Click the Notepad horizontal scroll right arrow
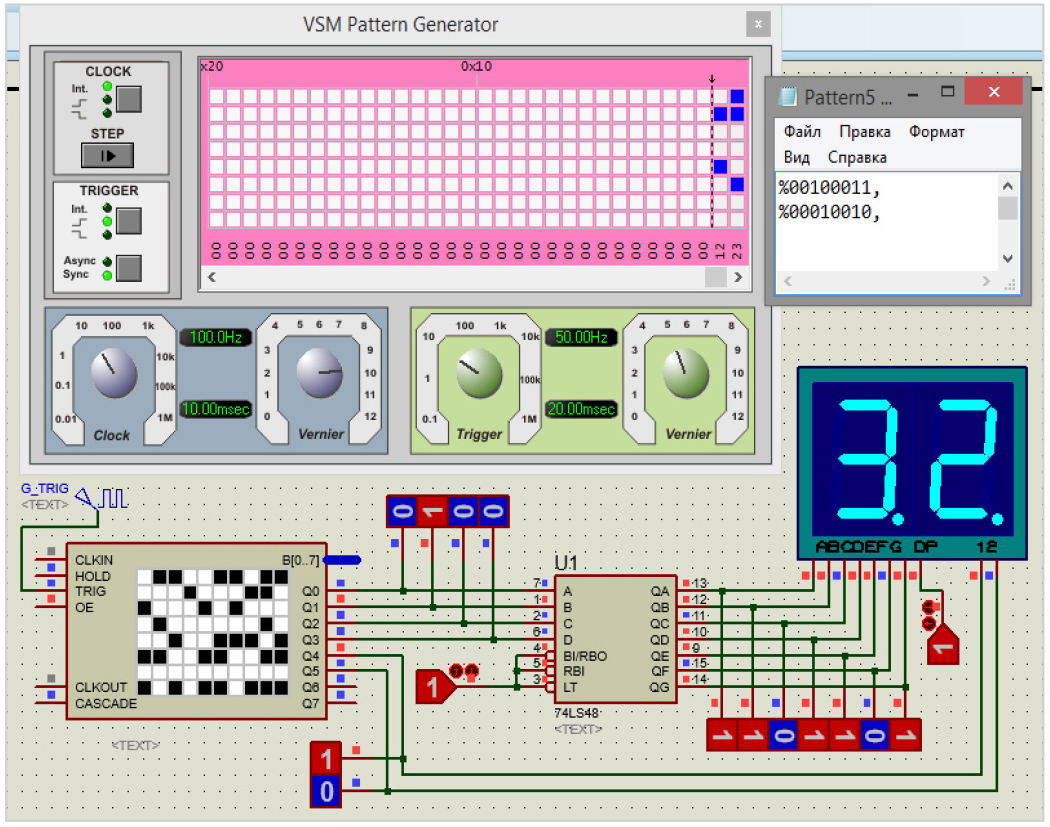 click(x=986, y=281)
